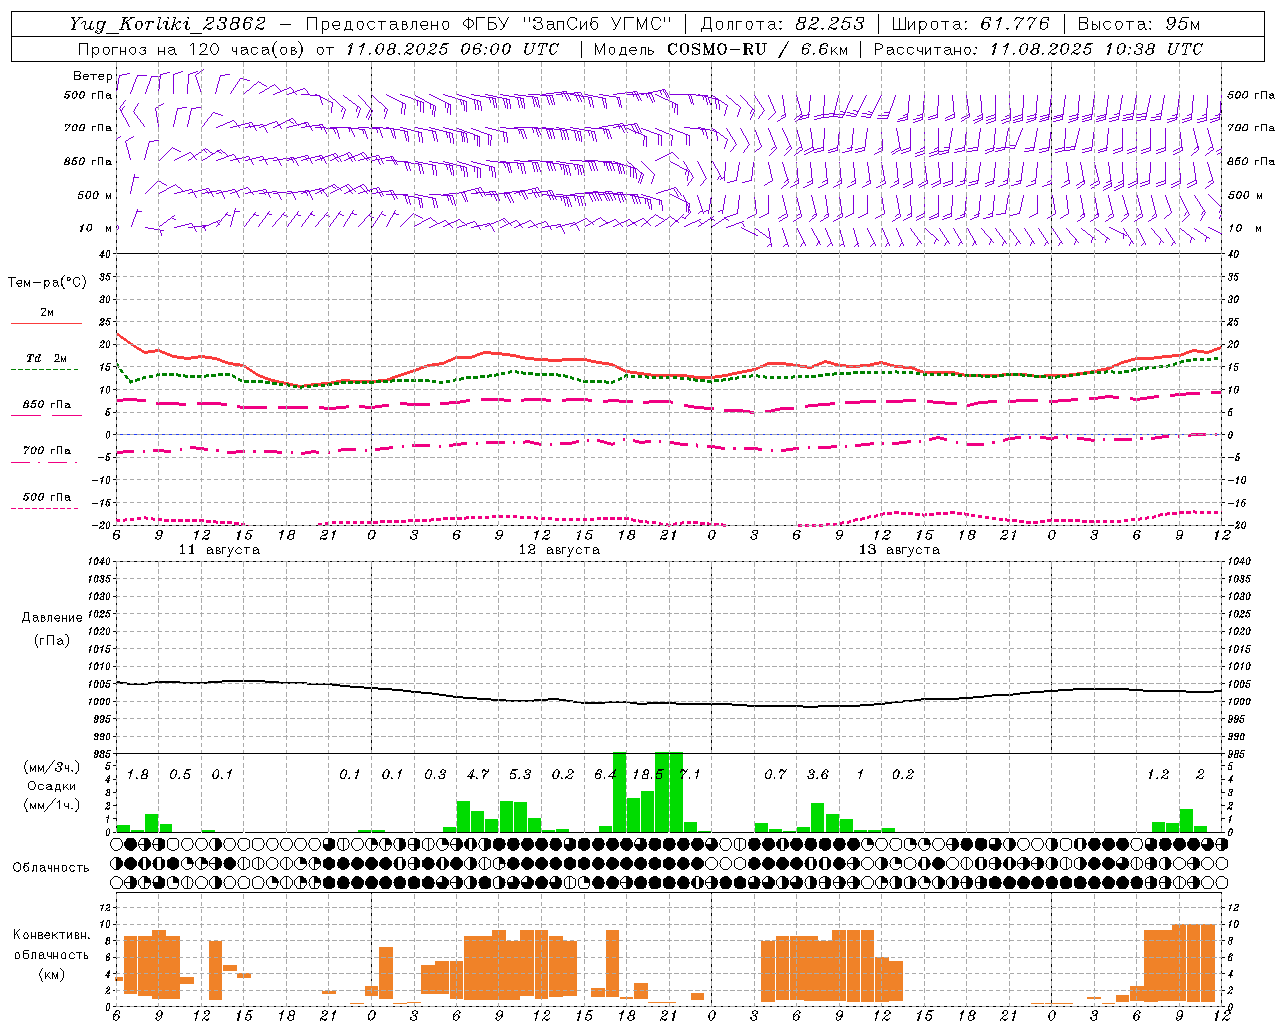Viewport: 1280px width, 1024px height.
Task: Click the precipitation value 0.7
Action: (x=775, y=774)
